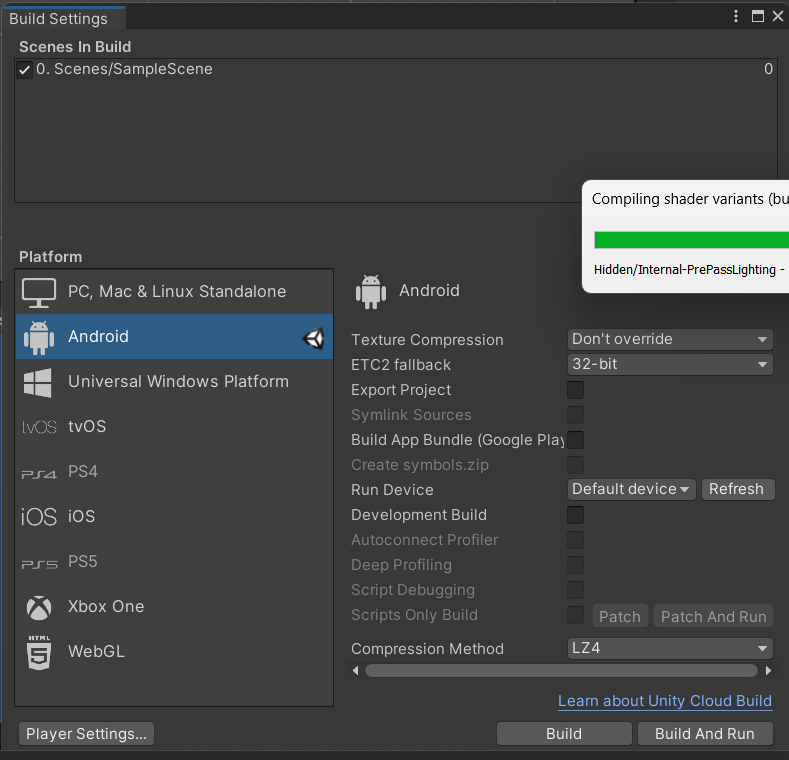Click the Build button
The height and width of the screenshot is (760, 789).
pyautogui.click(x=564, y=734)
